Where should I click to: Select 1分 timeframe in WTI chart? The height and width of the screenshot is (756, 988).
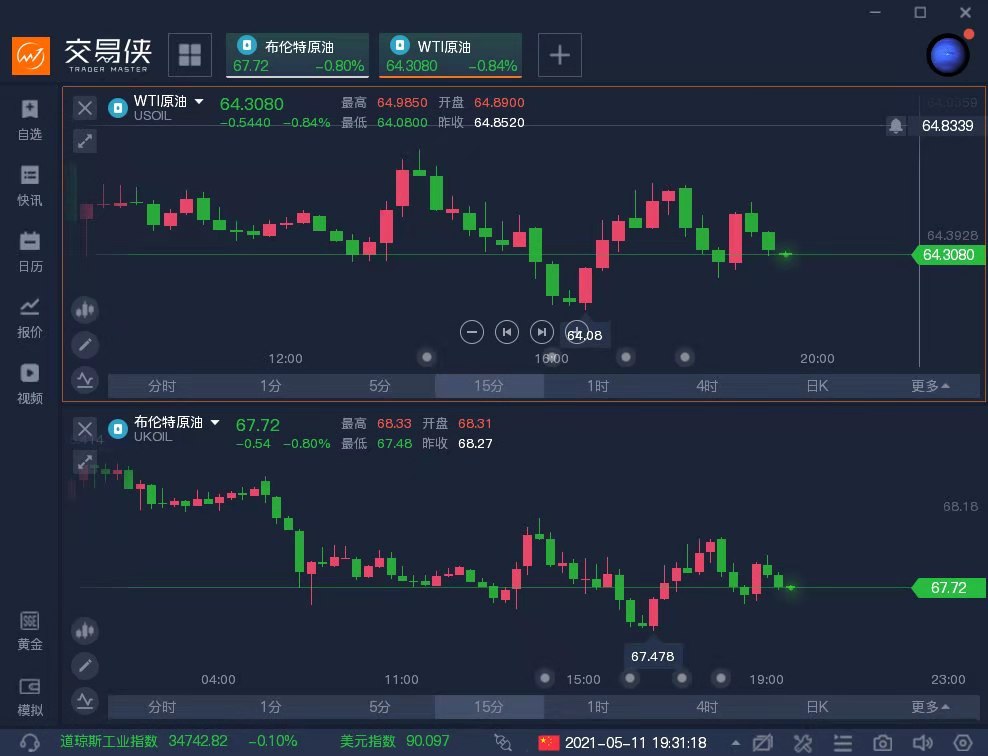click(x=271, y=386)
